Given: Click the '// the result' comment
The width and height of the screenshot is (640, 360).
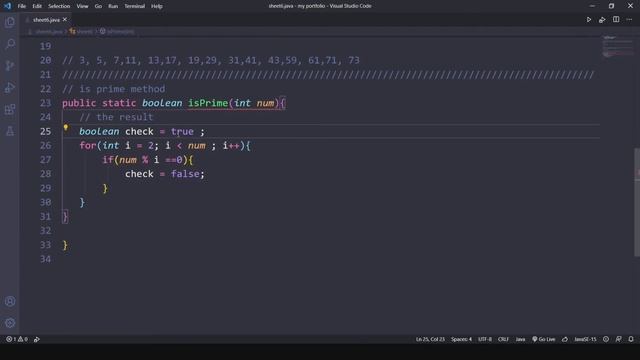Looking at the screenshot, I should [x=116, y=117].
